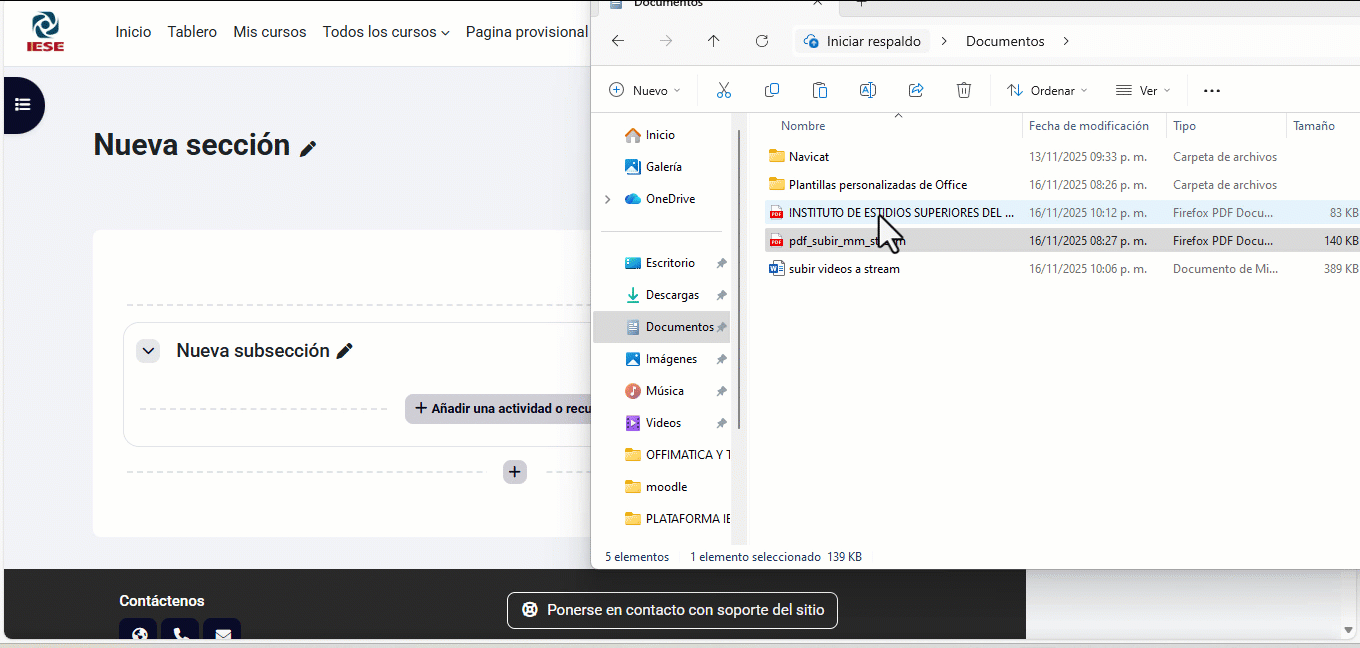Open the Moodle course index sidebar icon
The width and height of the screenshot is (1360, 648).
pyautogui.click(x=21, y=105)
